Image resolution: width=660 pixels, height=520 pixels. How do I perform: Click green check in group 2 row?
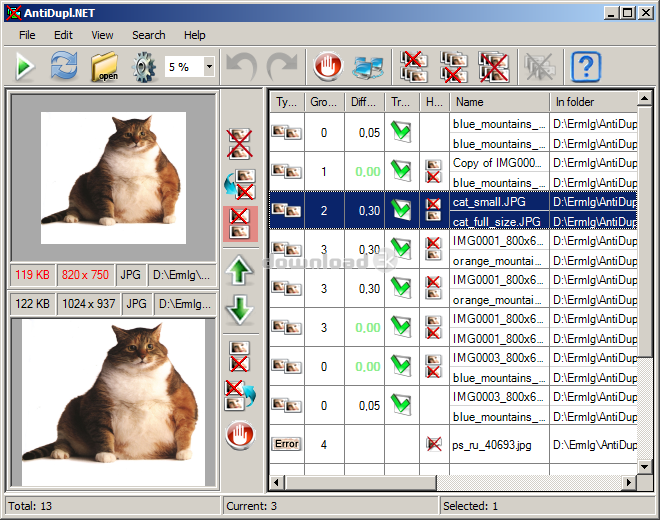(x=401, y=210)
